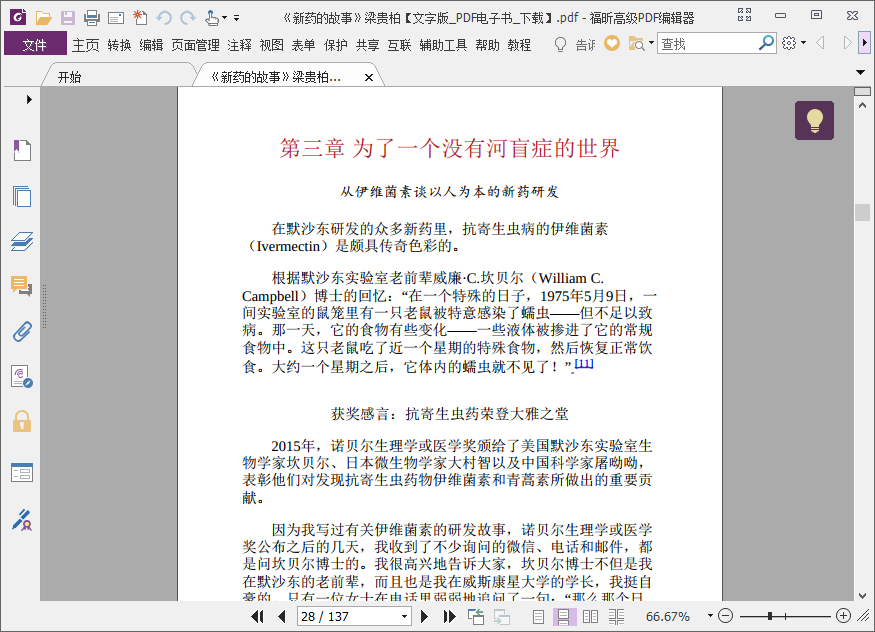Viewport: 875px width, 632px height.
Task: Jump to last page button
Action: click(x=449, y=616)
